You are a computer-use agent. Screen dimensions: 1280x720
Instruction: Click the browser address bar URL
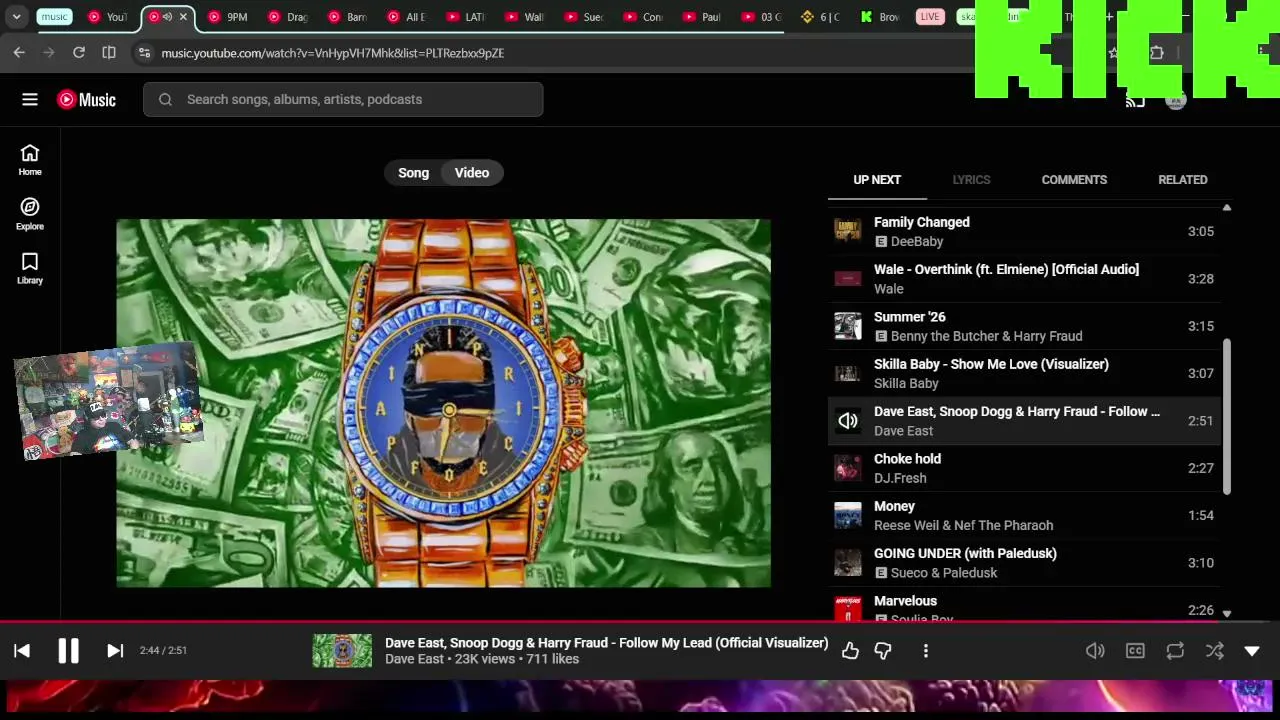[x=333, y=53]
